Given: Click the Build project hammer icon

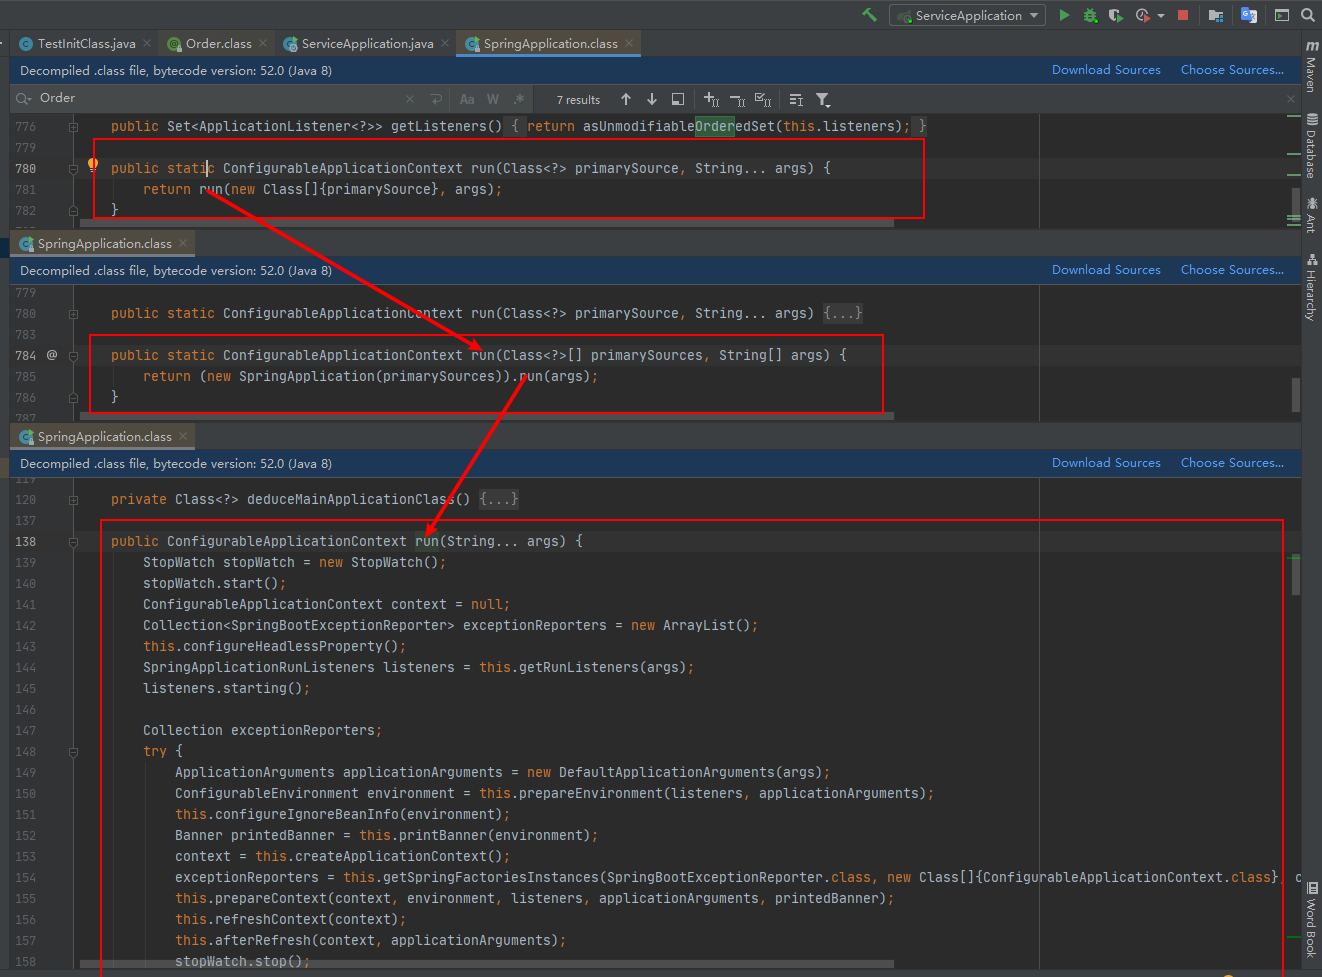Looking at the screenshot, I should (869, 15).
